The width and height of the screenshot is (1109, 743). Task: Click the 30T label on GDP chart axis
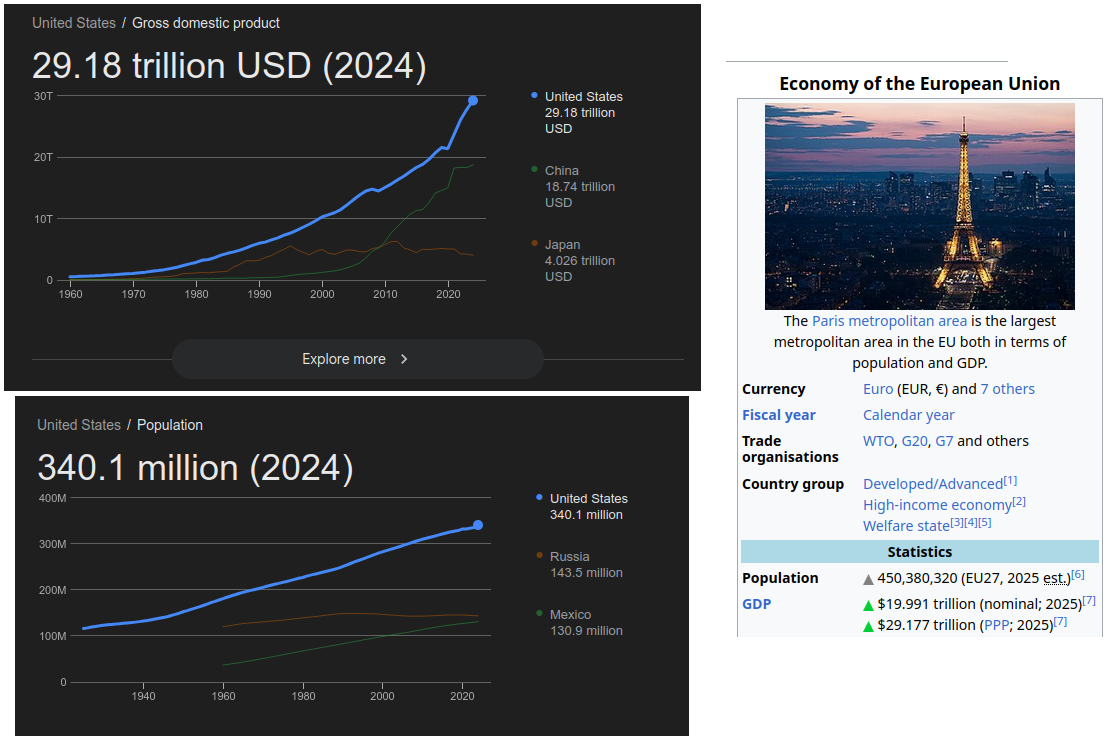coord(43,96)
